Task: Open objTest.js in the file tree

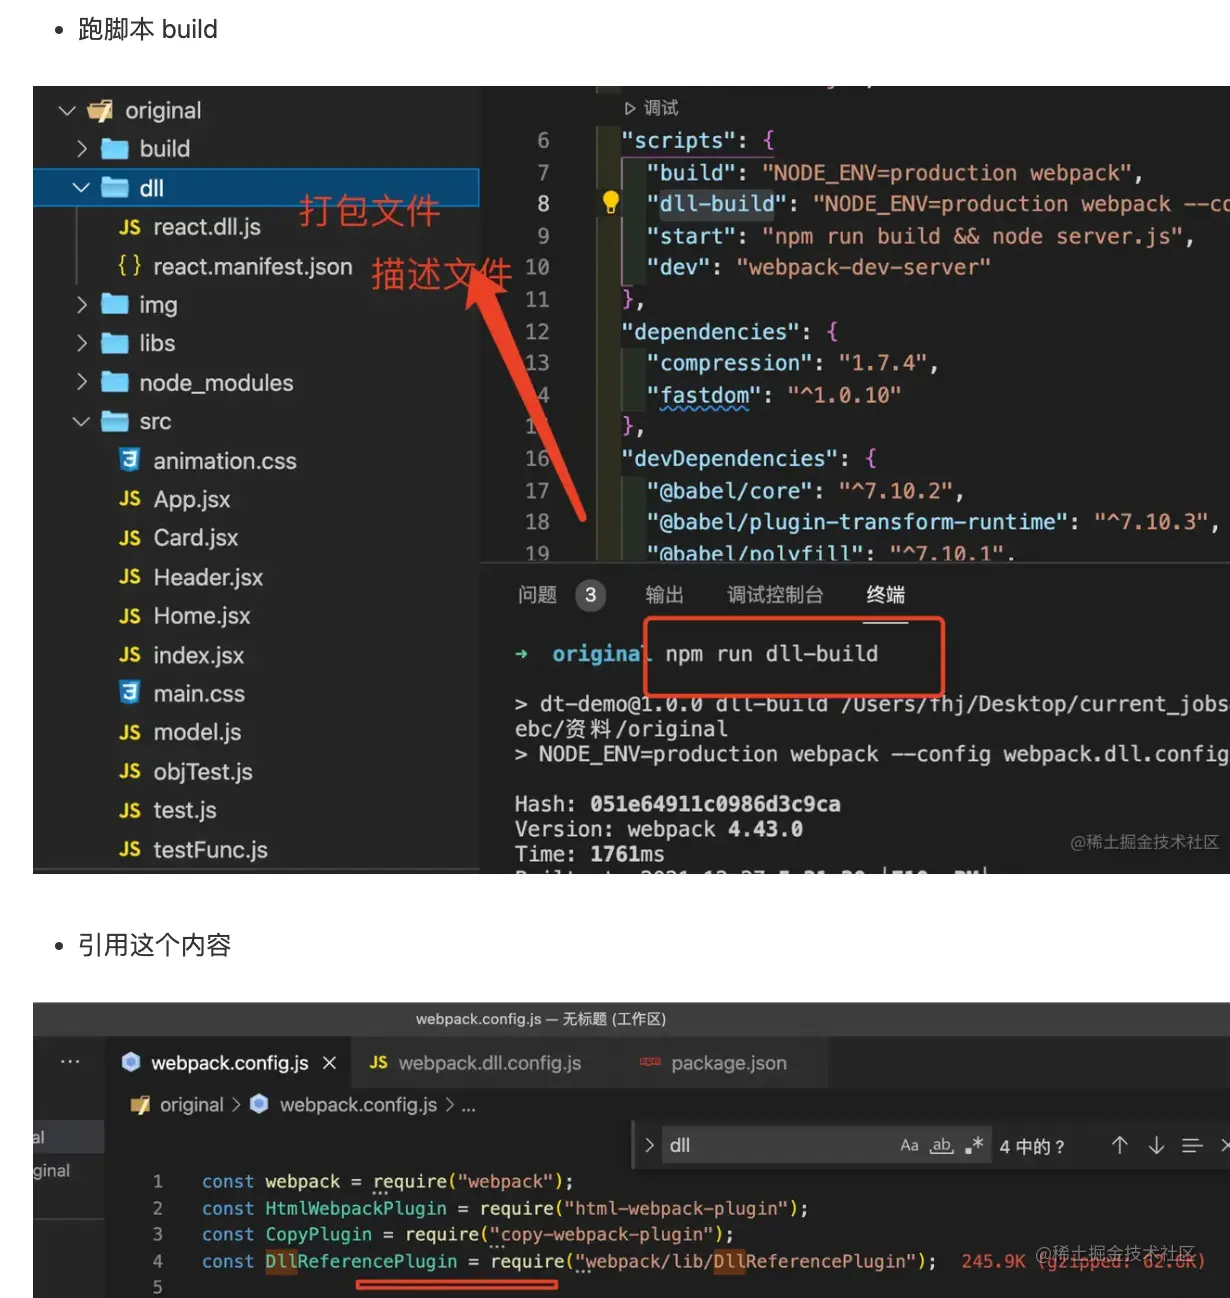Action: pos(203,771)
